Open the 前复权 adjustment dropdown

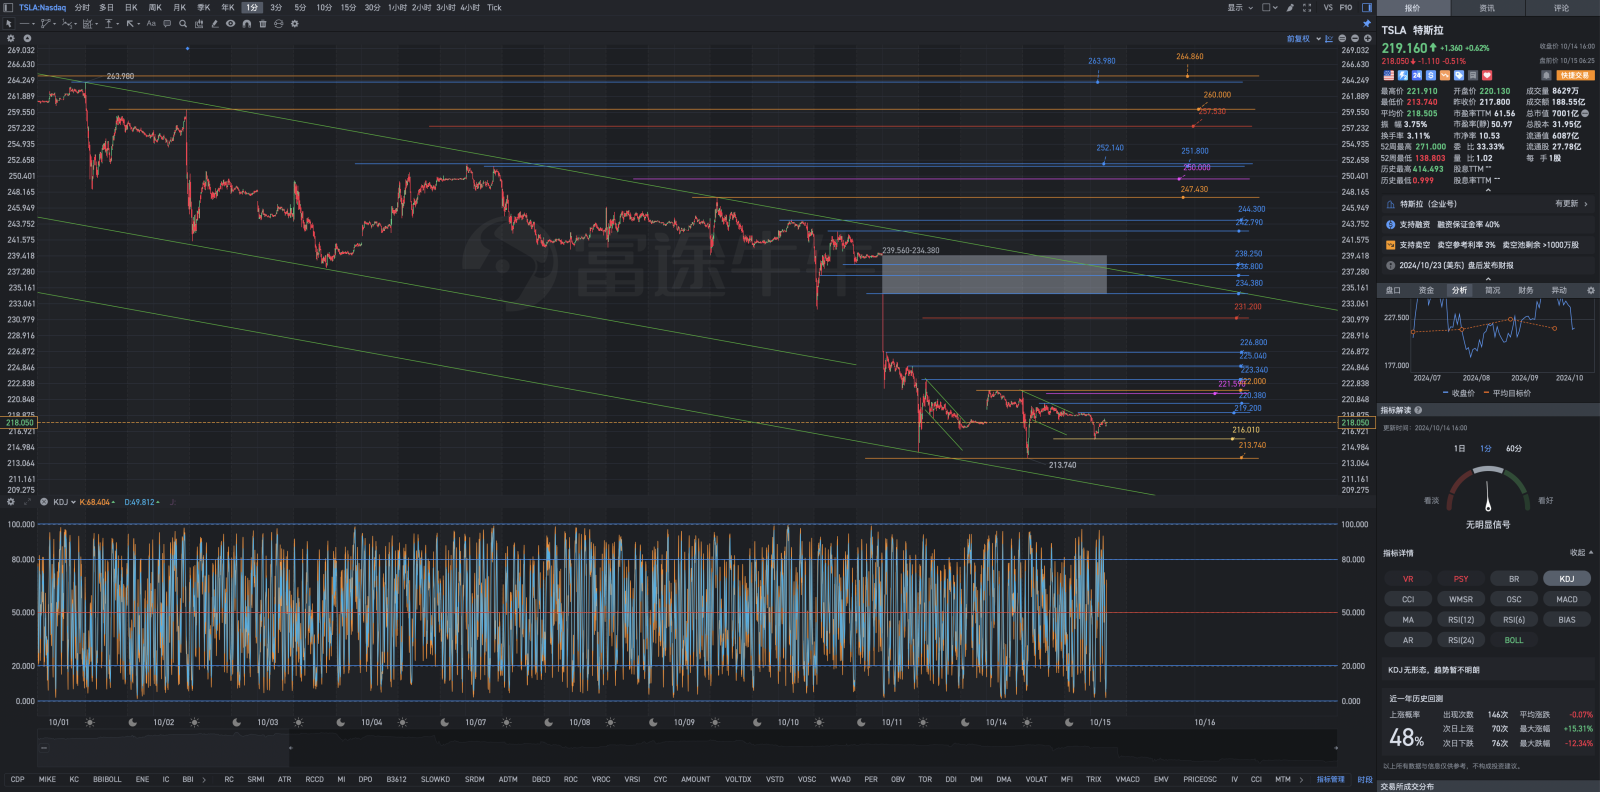(x=1304, y=38)
